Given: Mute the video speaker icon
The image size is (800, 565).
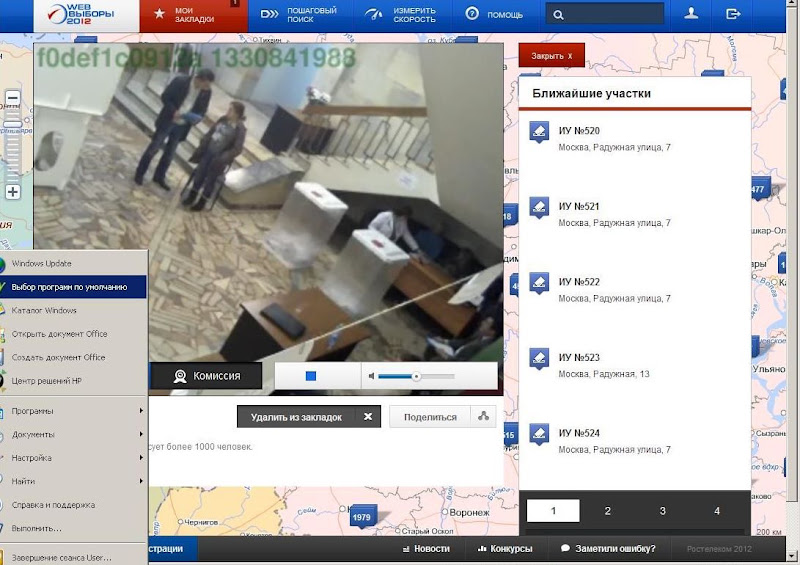Looking at the screenshot, I should (x=371, y=376).
